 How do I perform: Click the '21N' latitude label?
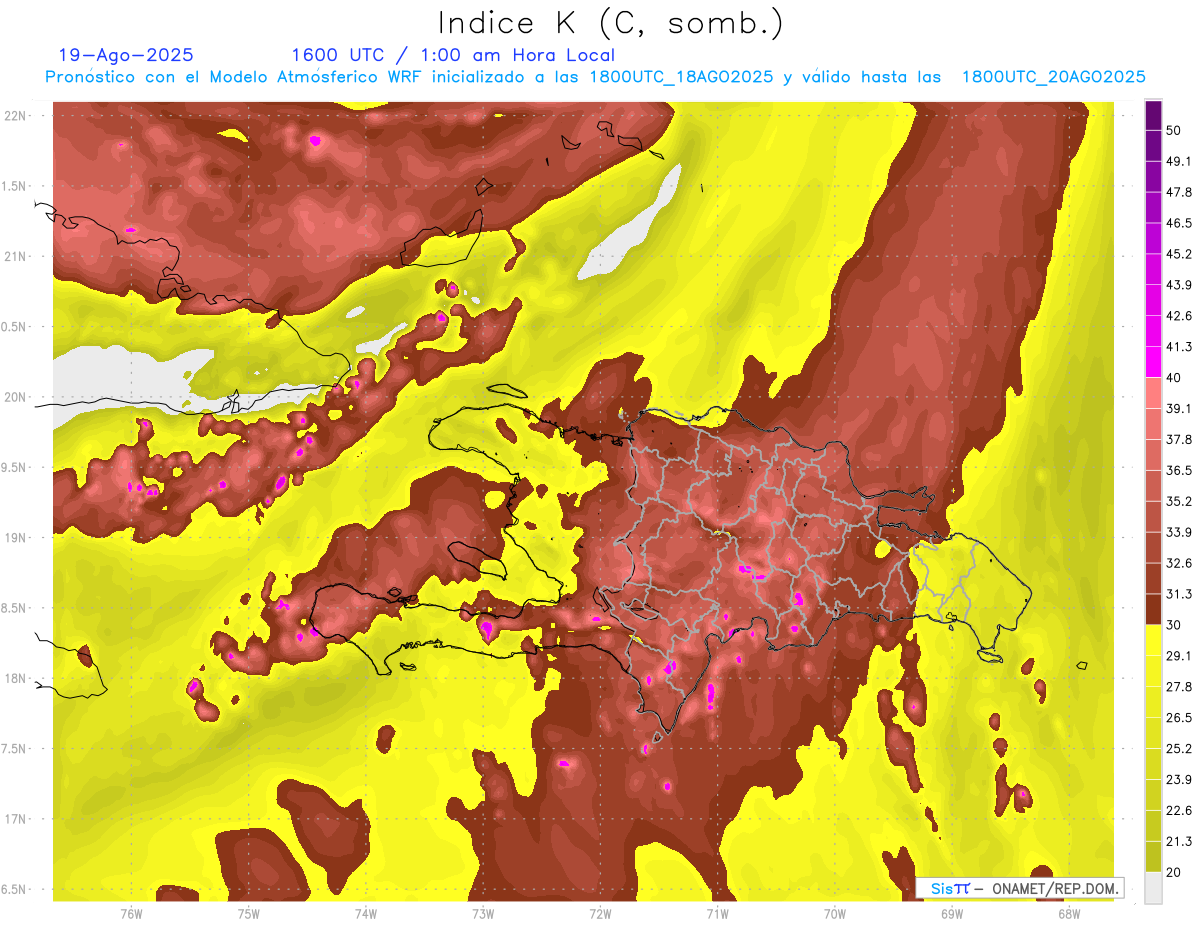[x=15, y=257]
